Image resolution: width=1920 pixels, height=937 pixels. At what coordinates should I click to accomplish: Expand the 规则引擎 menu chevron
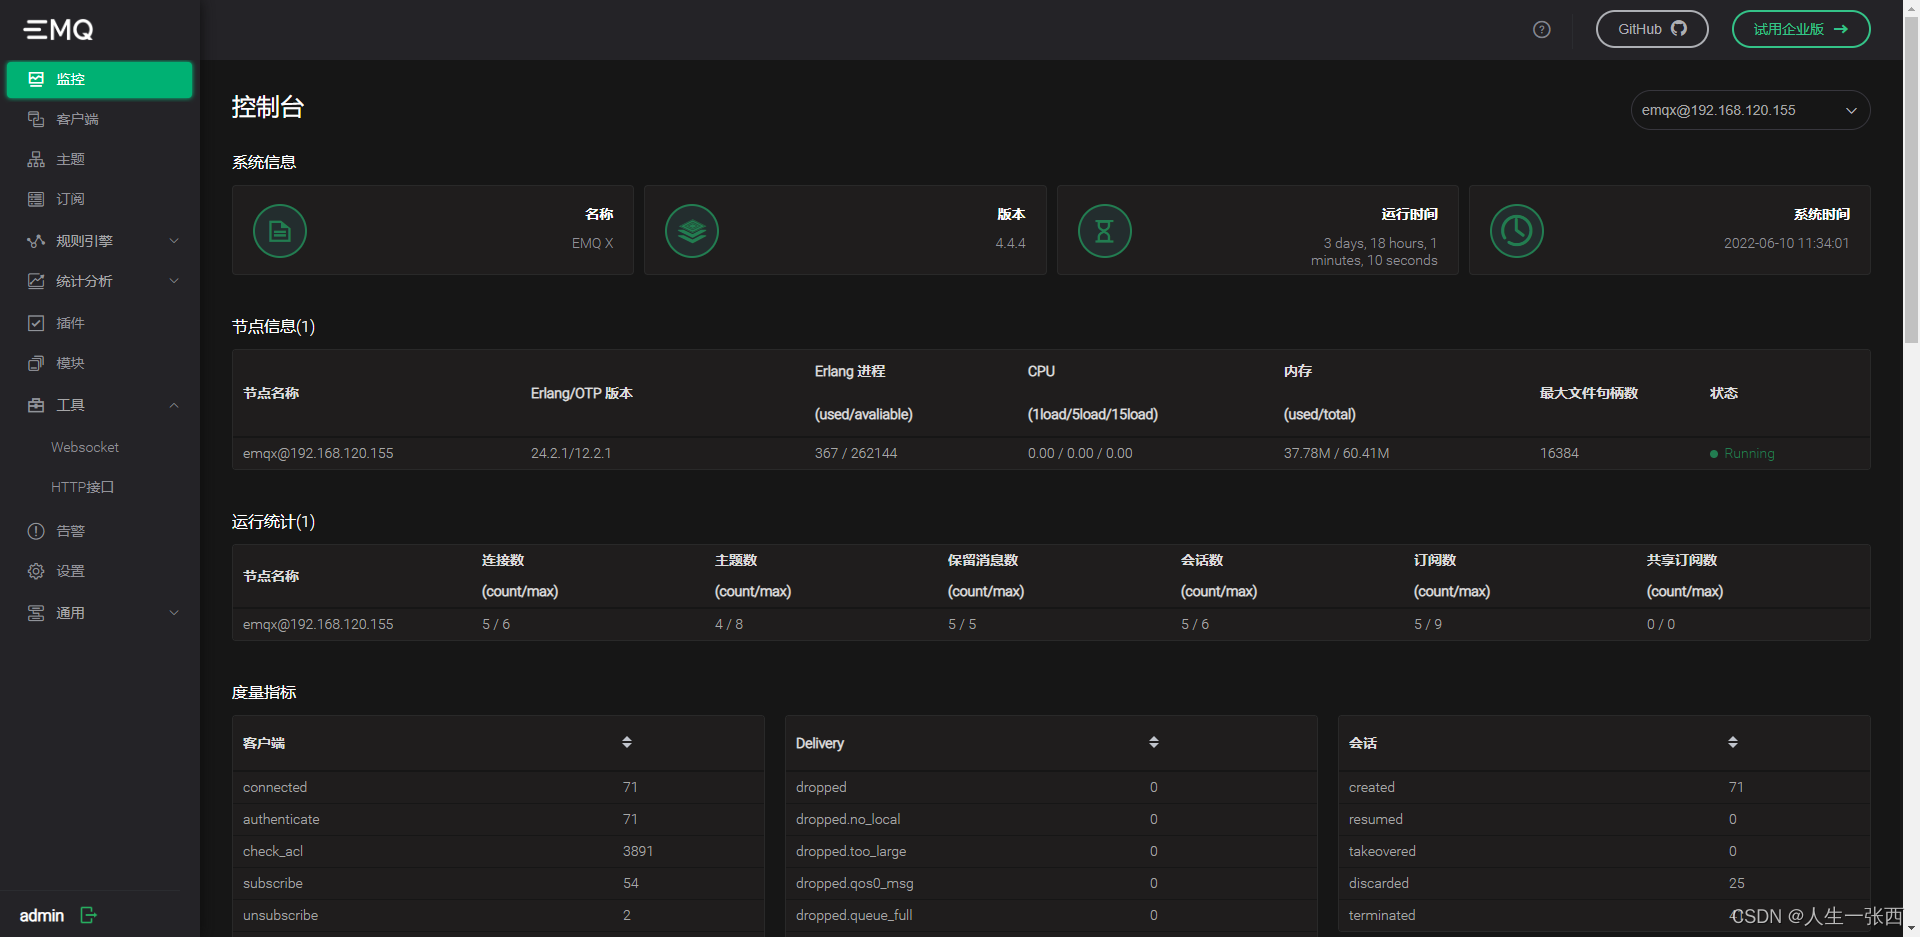(174, 241)
